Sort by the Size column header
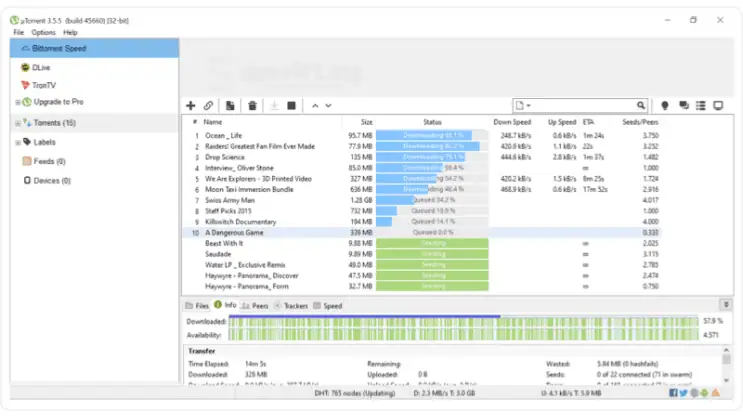Image resolution: width=743 pixels, height=418 pixels. [x=366, y=122]
